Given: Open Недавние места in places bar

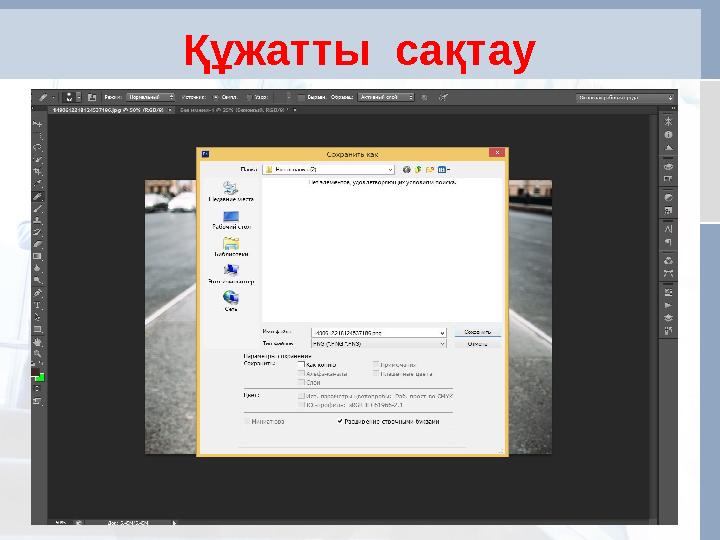Looking at the screenshot, I should click(x=231, y=191).
